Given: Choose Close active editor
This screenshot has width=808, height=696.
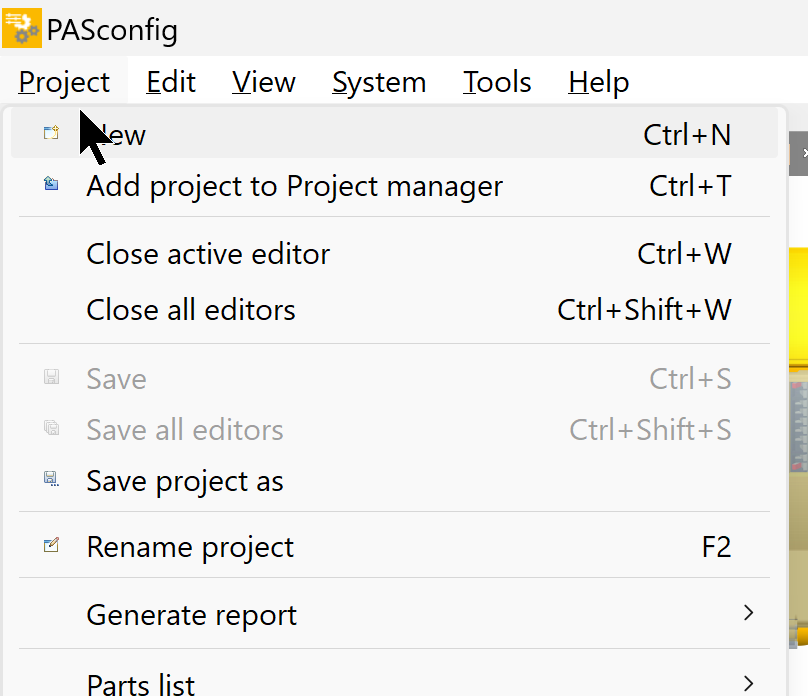Looking at the screenshot, I should click(x=394, y=253).
